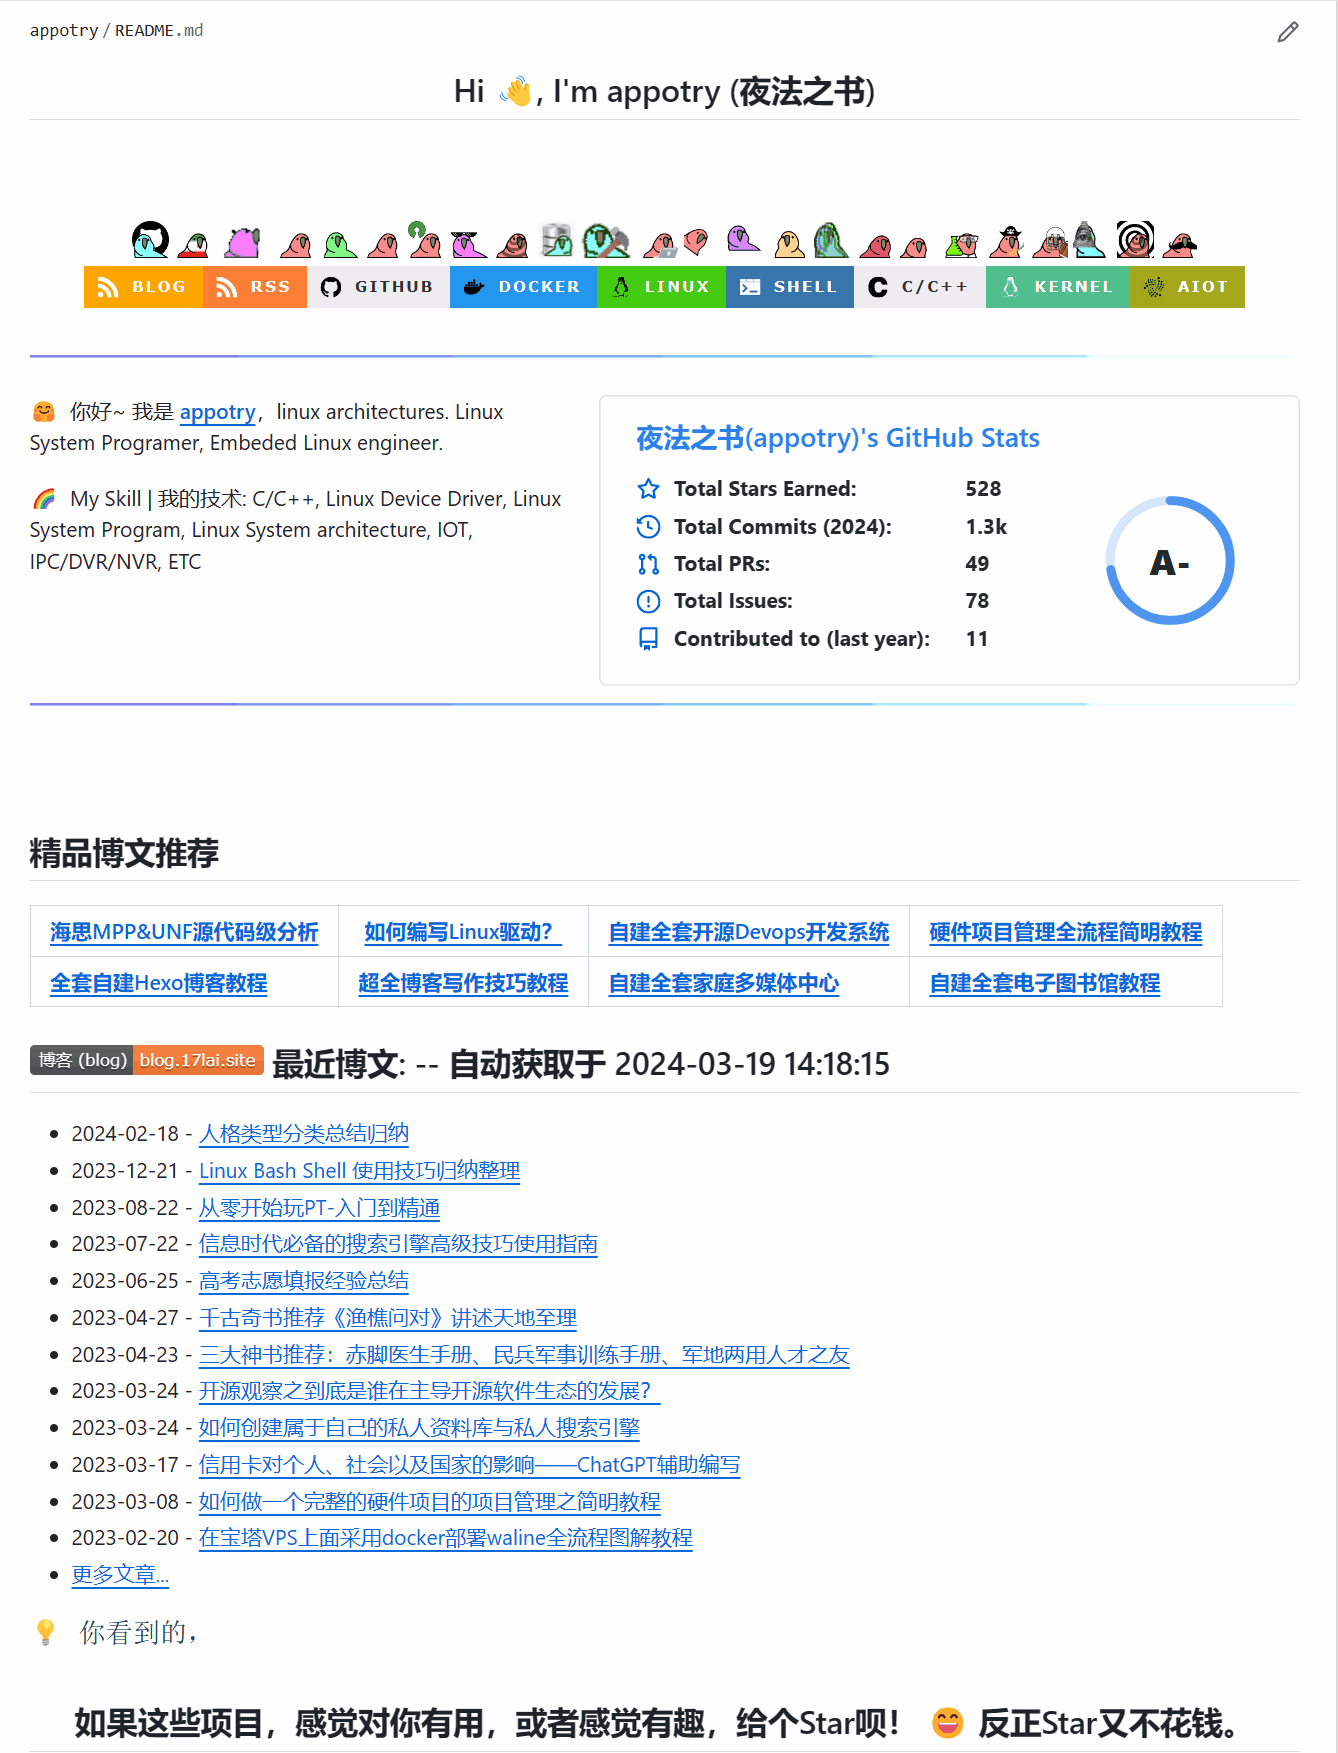Screen dimensions: 1338x1753
Task: Click the RSS feed badge
Action: click(x=255, y=287)
